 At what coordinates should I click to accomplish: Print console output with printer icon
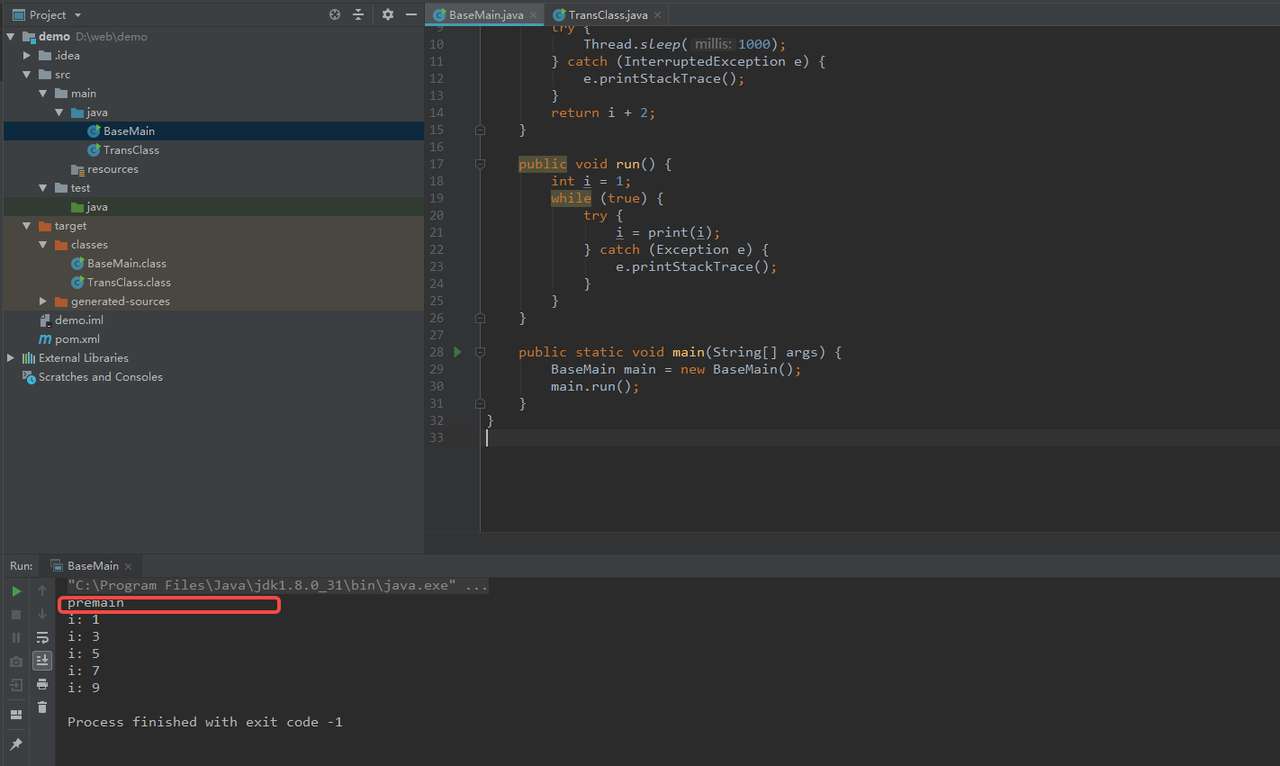(42, 684)
